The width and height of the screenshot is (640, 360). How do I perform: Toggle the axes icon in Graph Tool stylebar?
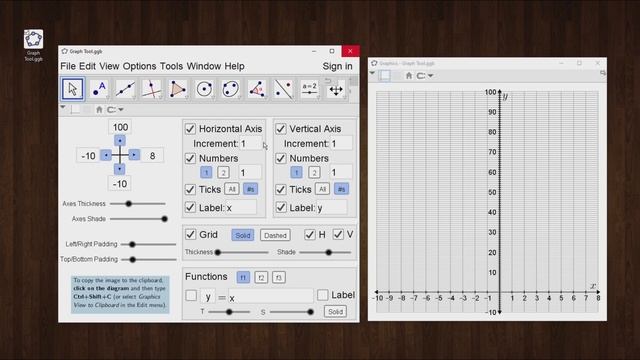pos(75,109)
